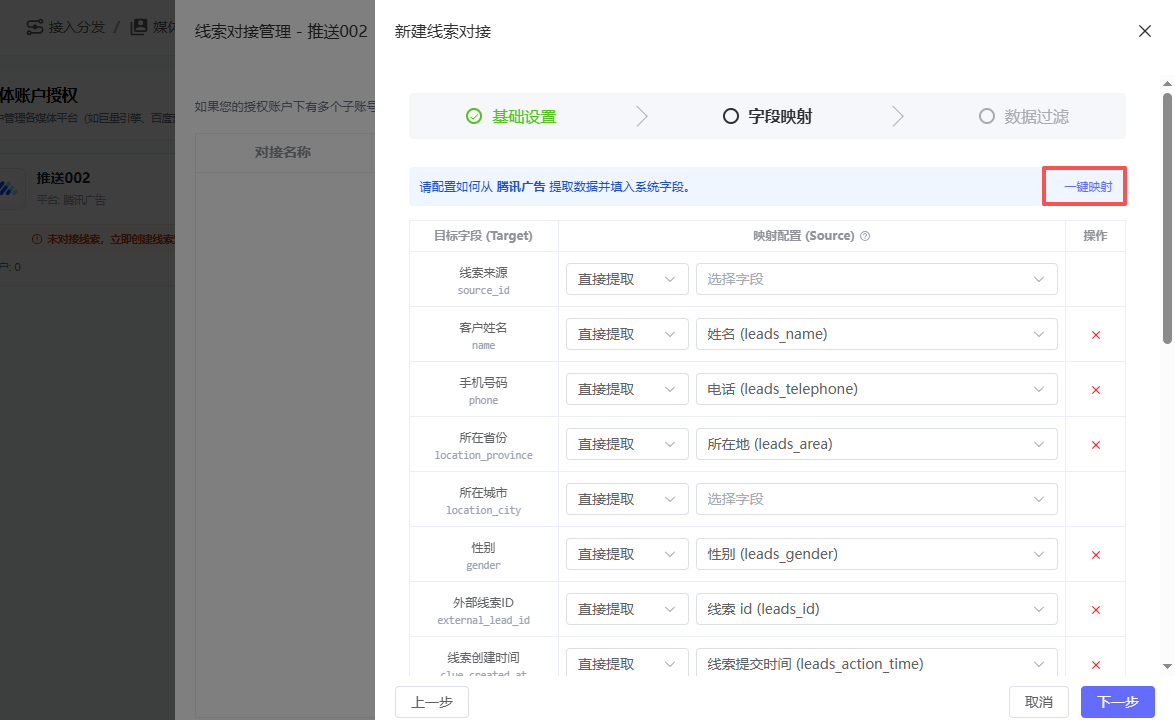Delete the 手机号码 phone mapping
The height and width of the screenshot is (720, 1175).
click(x=1095, y=390)
